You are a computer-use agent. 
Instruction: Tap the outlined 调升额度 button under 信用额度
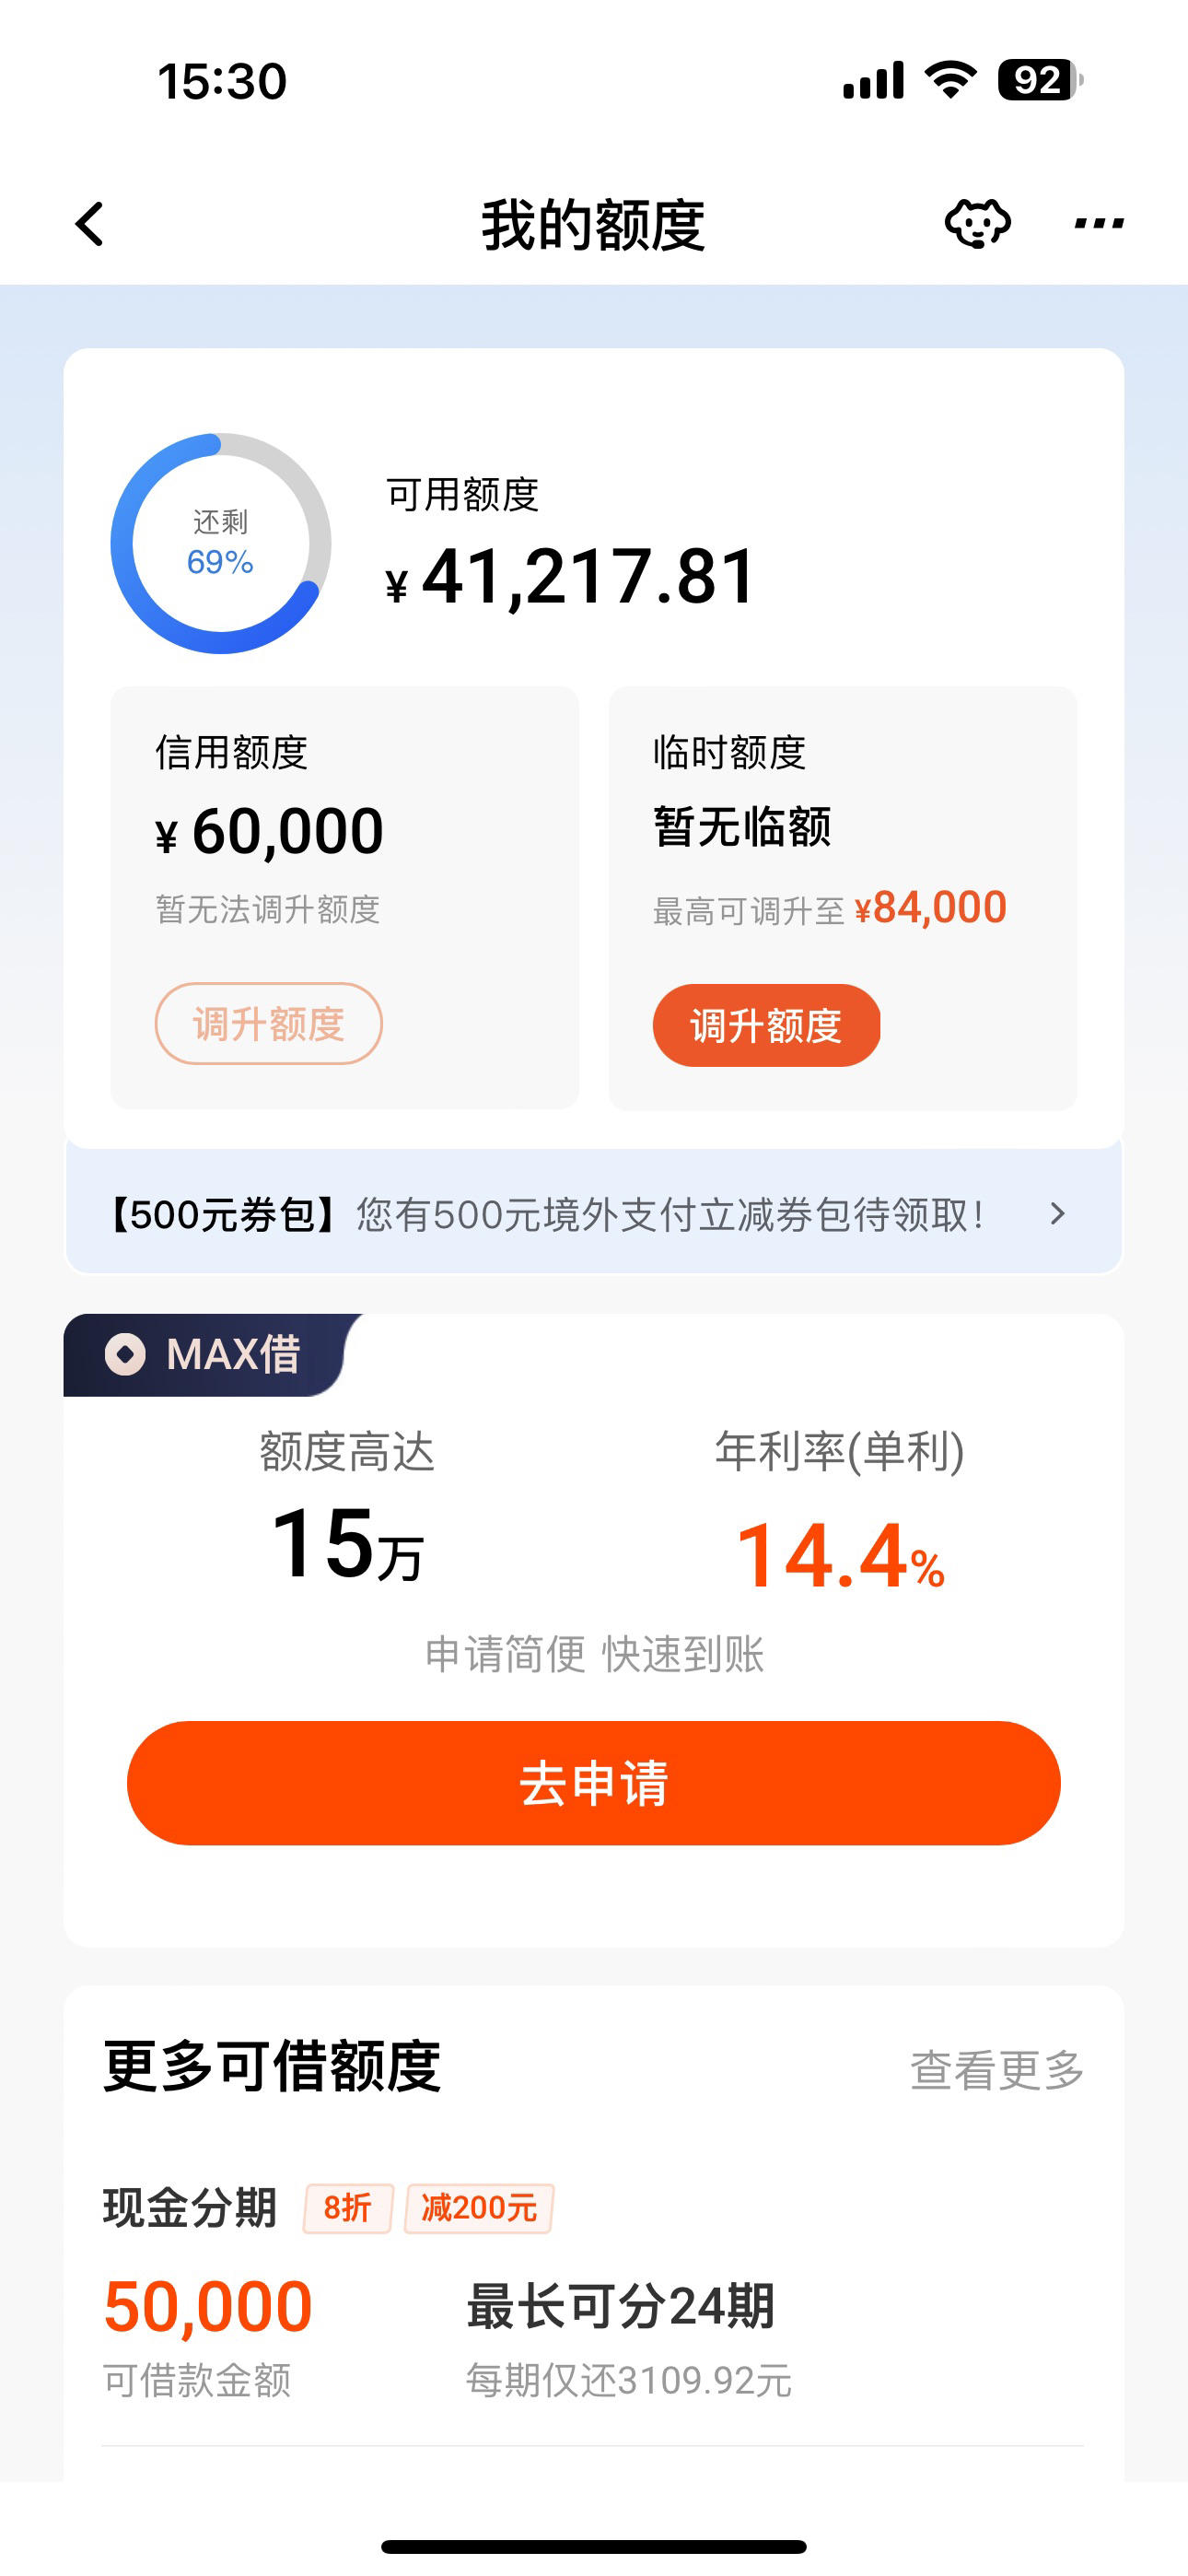268,1023
